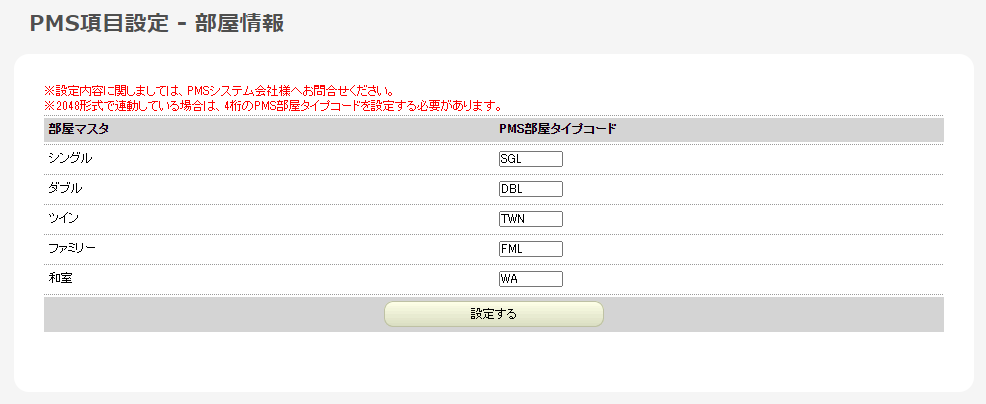Image resolution: width=986 pixels, height=404 pixels.
Task: Click the シングル room label
Action: pyautogui.click(x=70, y=158)
